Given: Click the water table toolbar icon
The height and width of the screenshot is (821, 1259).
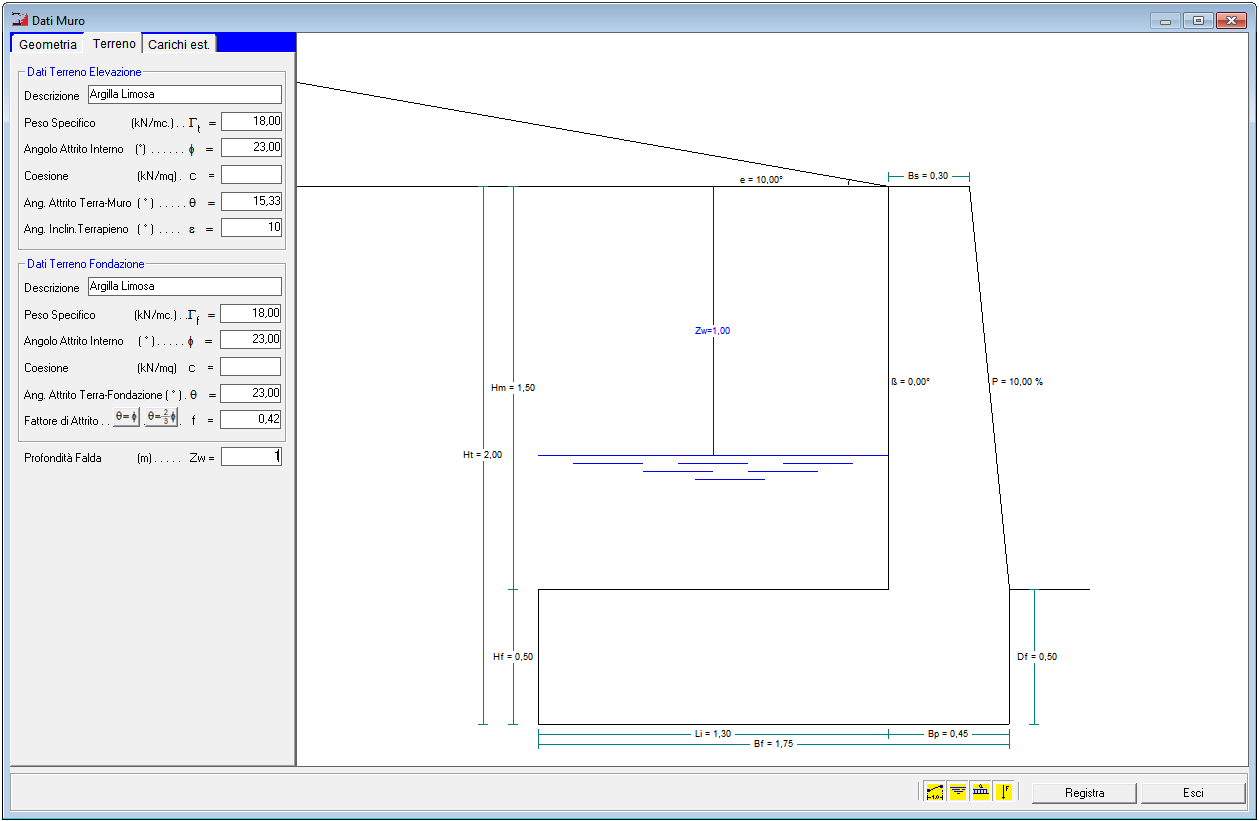Looking at the screenshot, I should tap(958, 792).
